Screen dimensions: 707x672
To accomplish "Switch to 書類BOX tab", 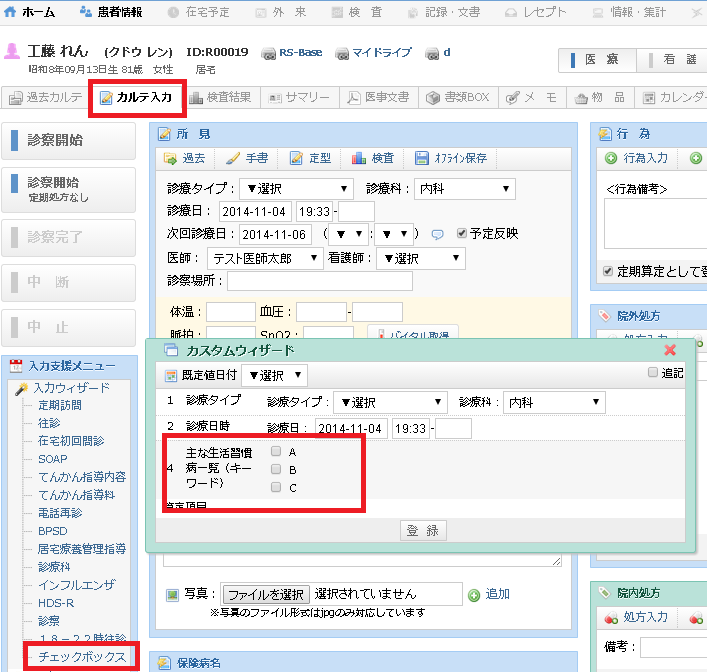I will point(459,97).
